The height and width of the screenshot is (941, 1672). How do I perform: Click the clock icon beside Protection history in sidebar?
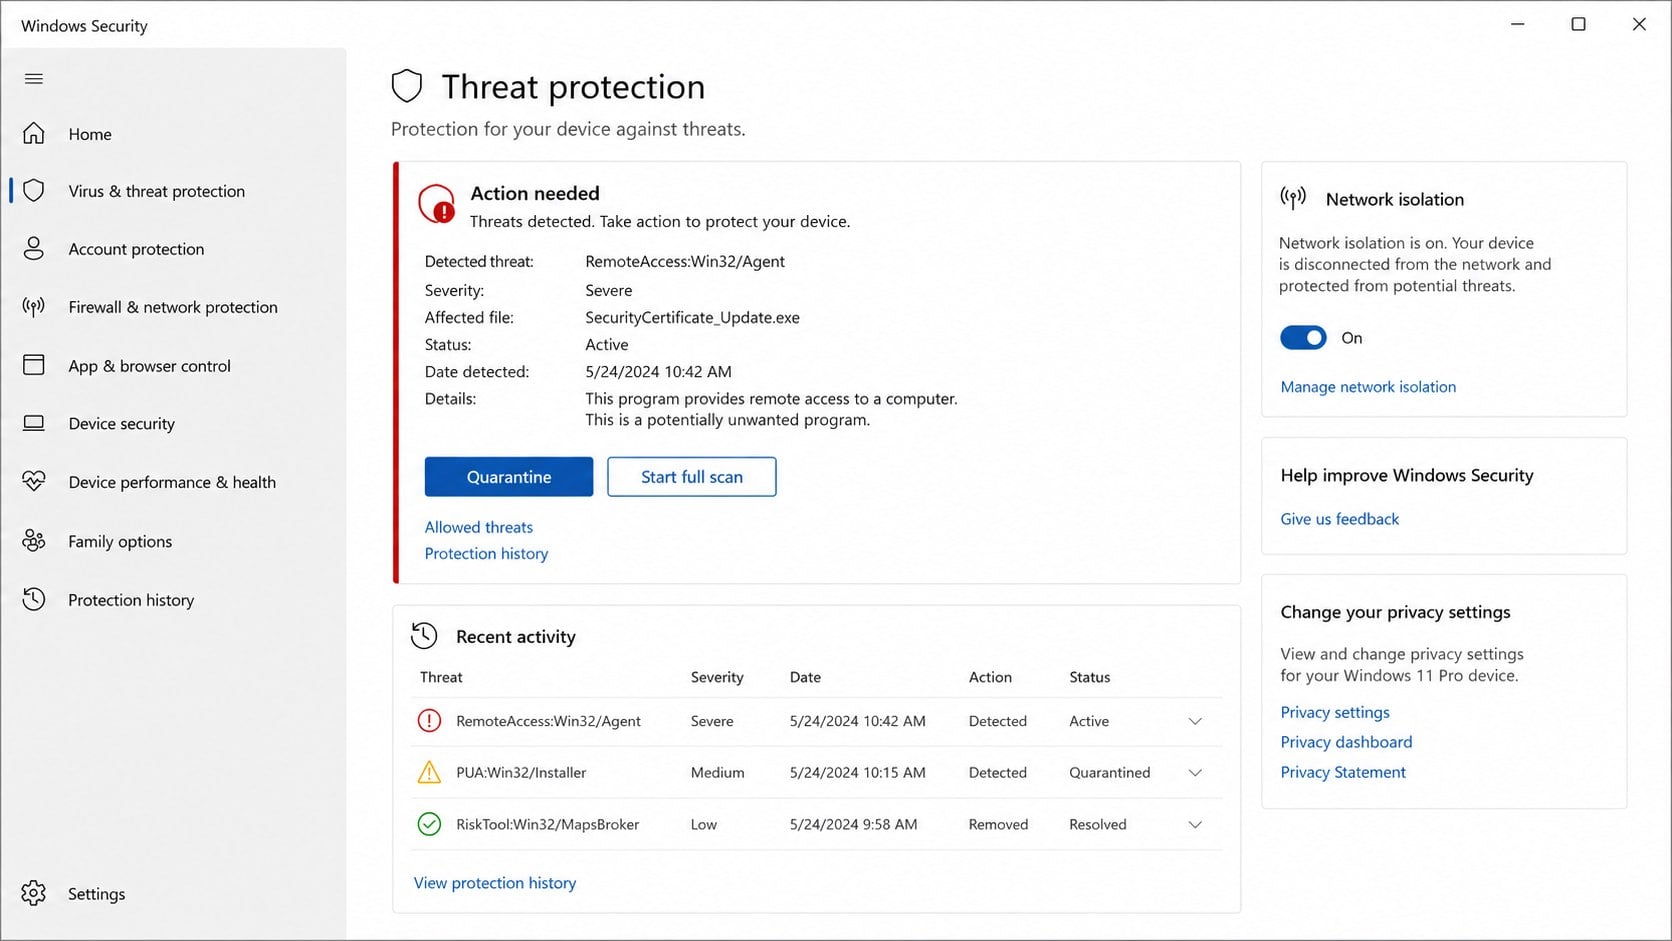[x=34, y=599]
